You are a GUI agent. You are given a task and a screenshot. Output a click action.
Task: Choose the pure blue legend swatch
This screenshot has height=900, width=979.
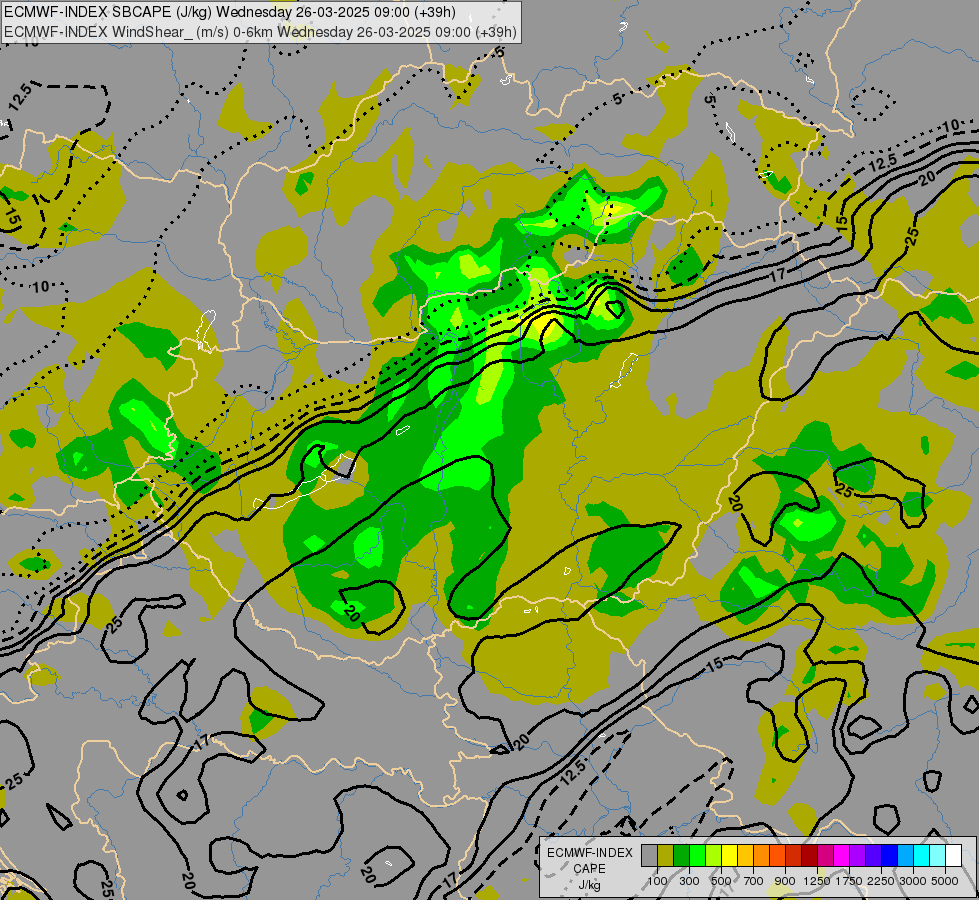pos(890,855)
